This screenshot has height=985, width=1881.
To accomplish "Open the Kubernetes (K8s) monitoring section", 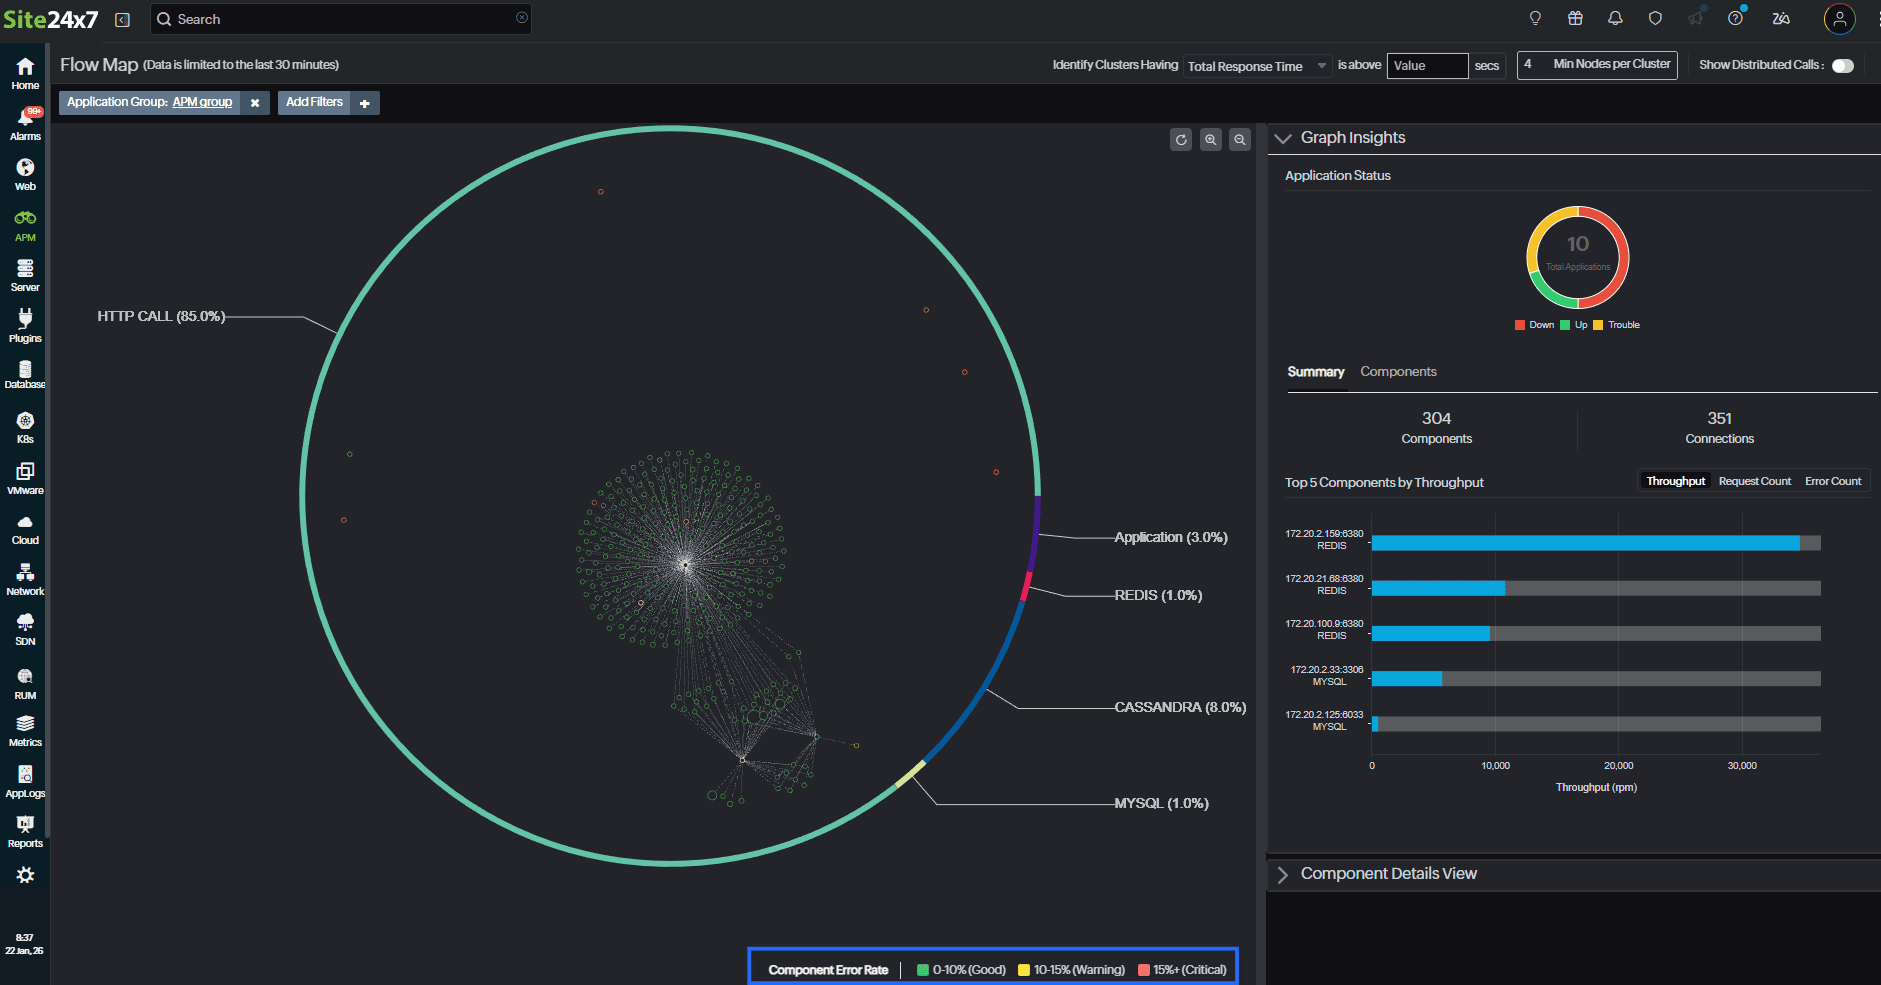I will tap(23, 425).
